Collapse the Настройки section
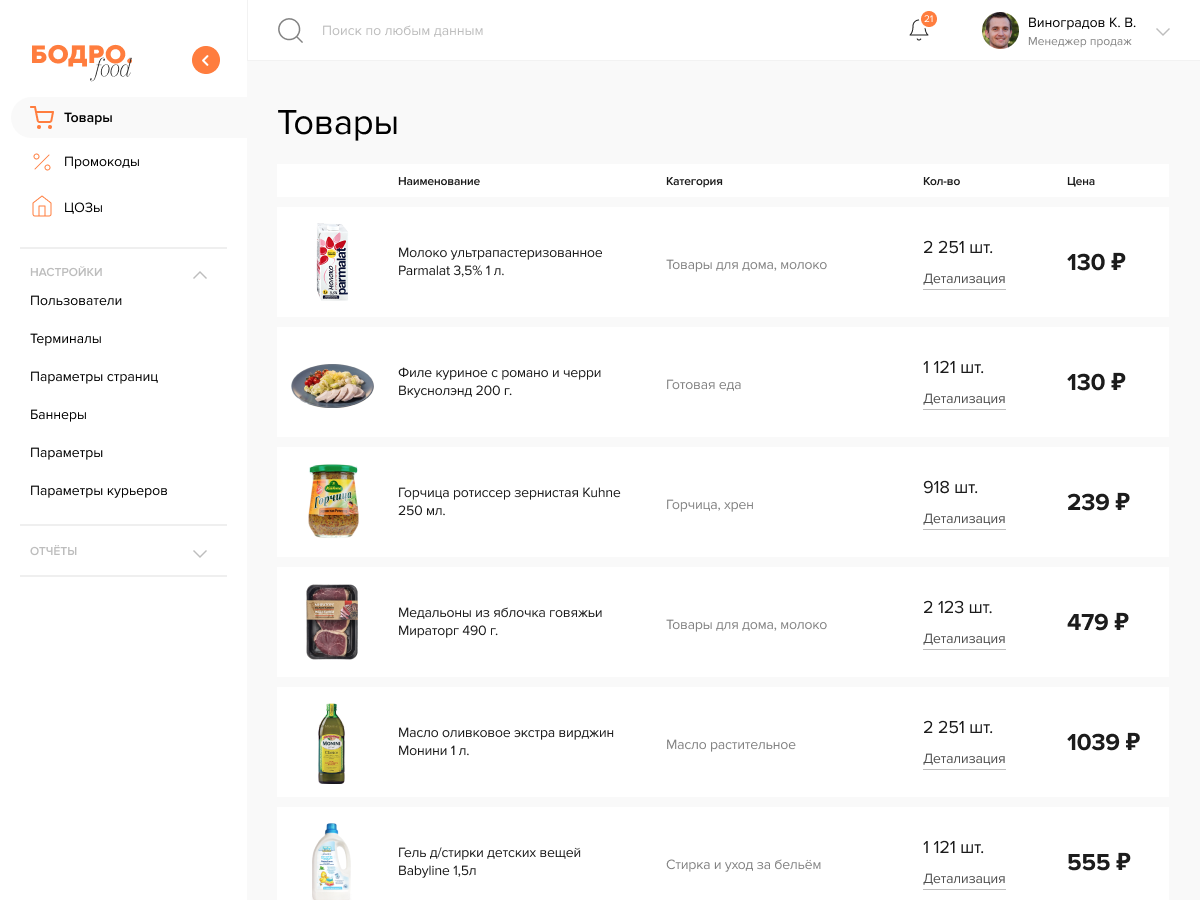1200x900 pixels. click(200, 274)
